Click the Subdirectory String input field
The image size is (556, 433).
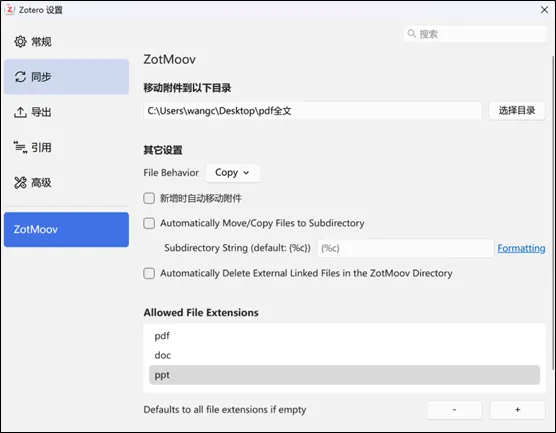(405, 248)
